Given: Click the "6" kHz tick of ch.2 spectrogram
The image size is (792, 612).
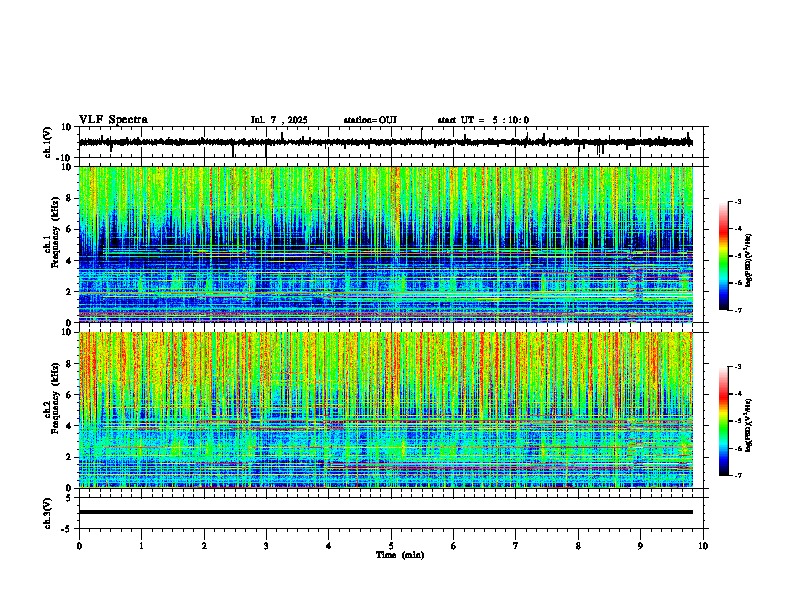Looking at the screenshot, I should point(69,395).
